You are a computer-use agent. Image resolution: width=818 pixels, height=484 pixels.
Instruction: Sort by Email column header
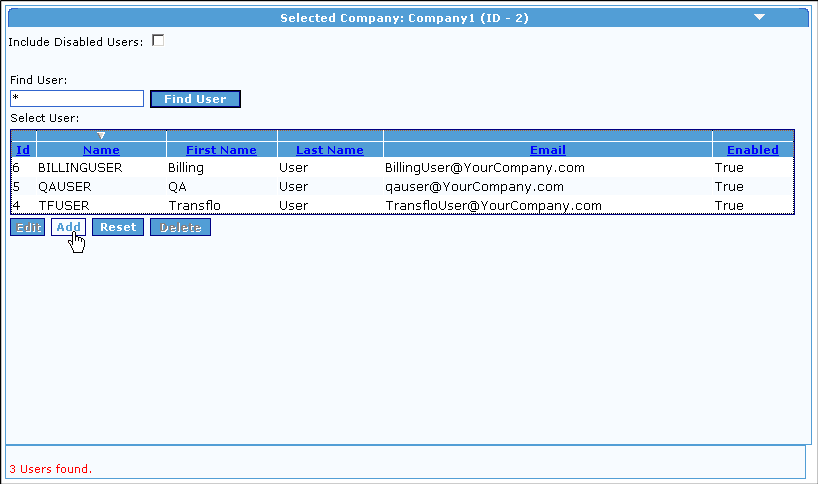[x=548, y=150]
